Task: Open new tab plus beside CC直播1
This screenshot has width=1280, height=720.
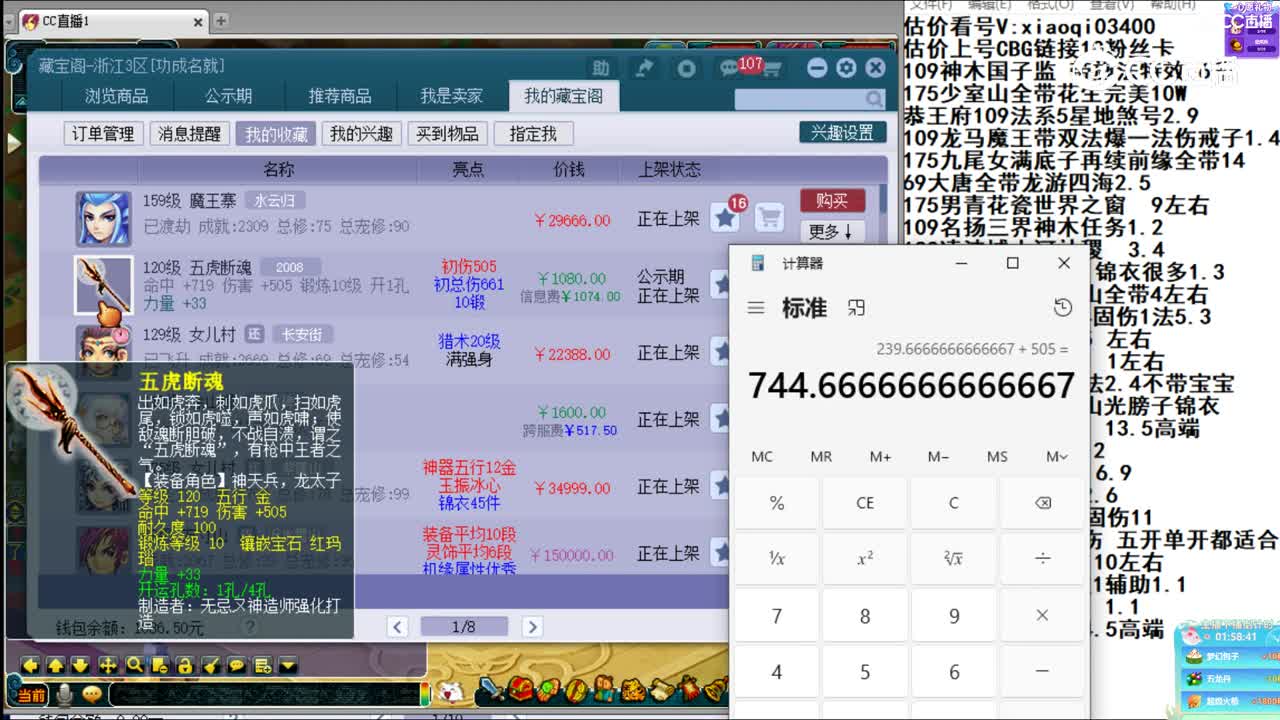Action: 221,20
